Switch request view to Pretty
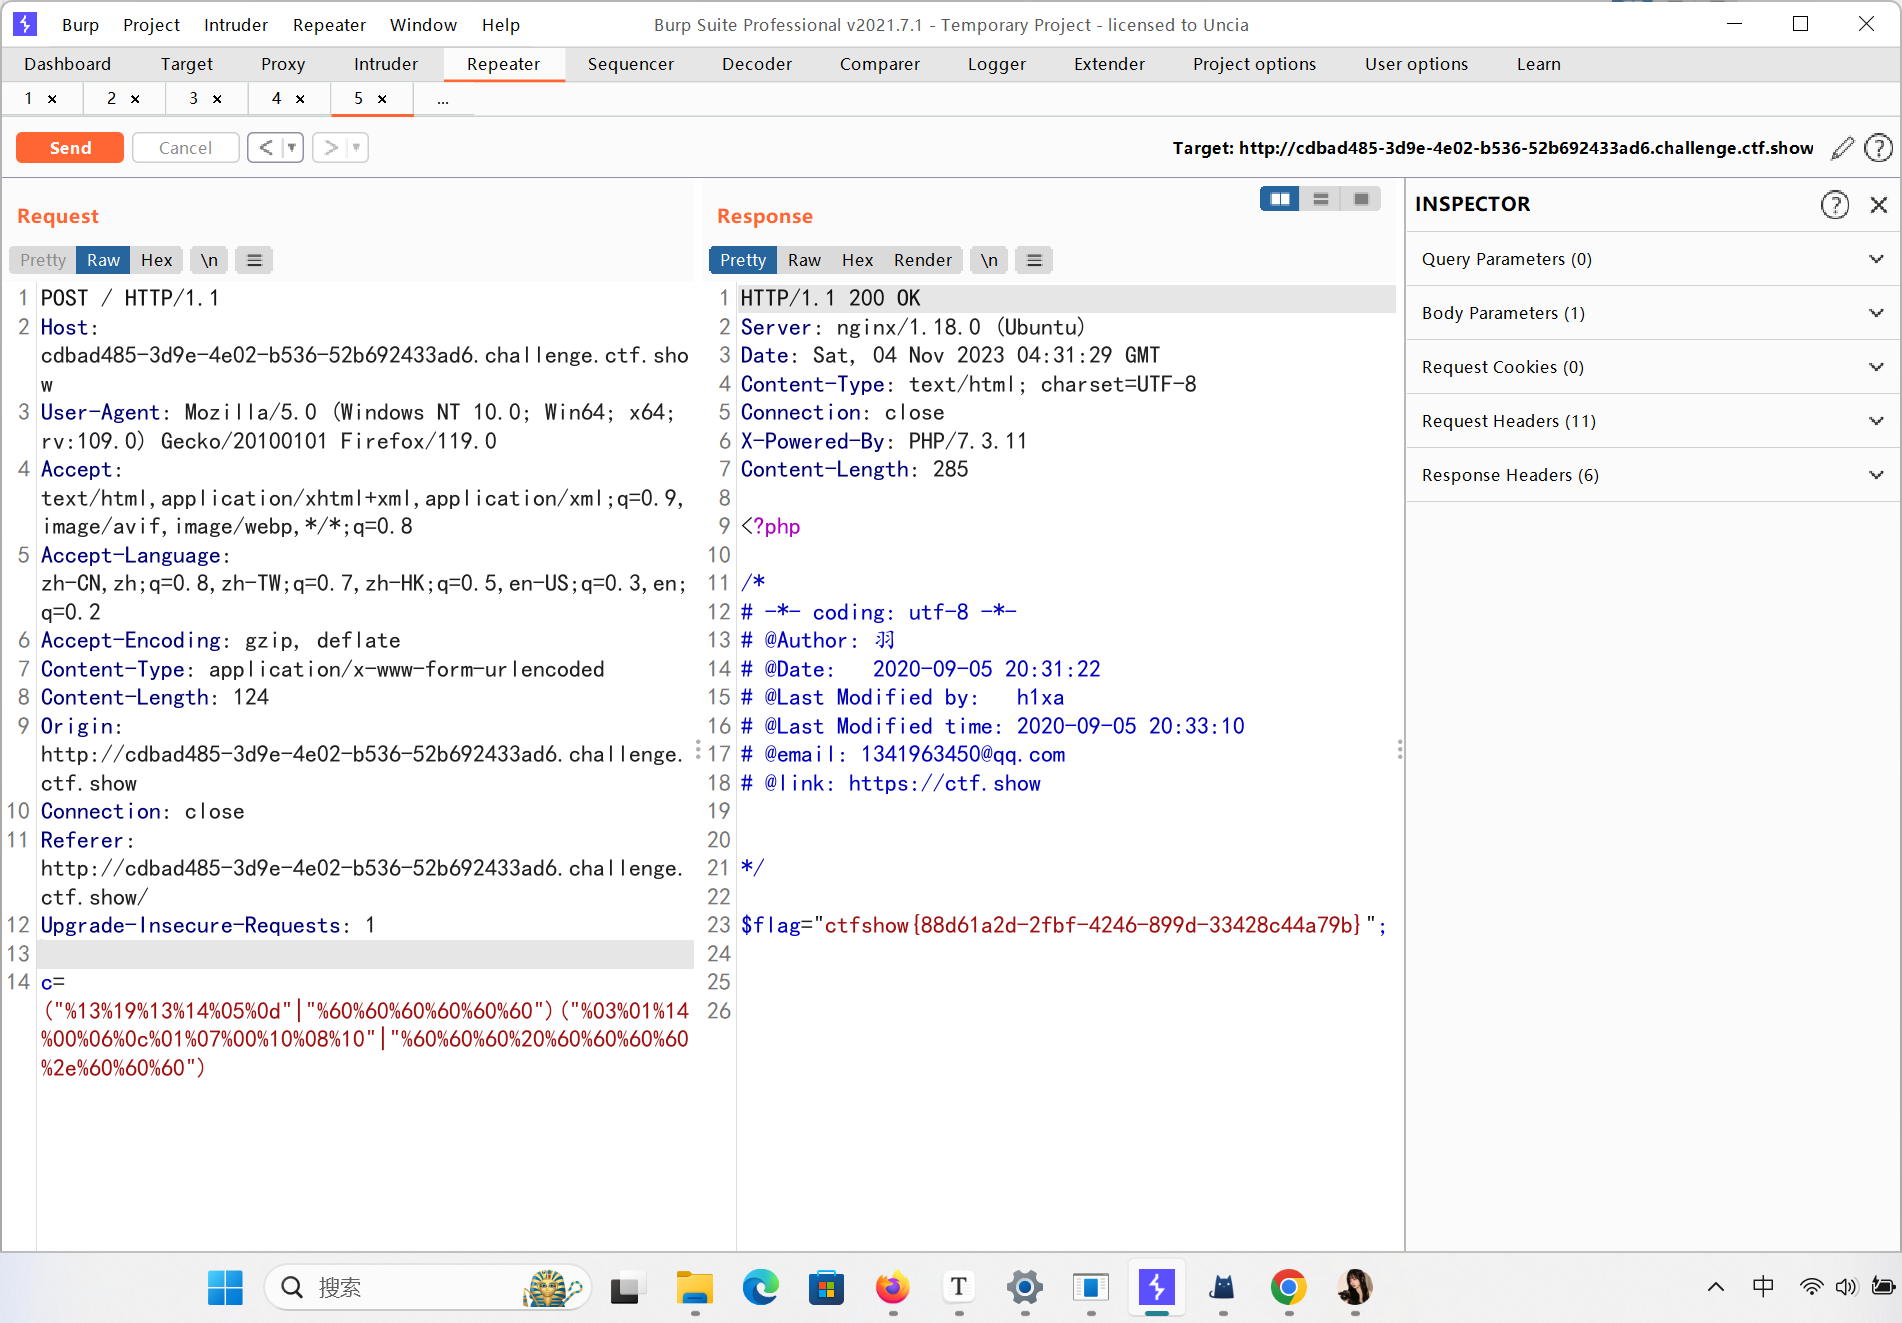 [x=43, y=260]
